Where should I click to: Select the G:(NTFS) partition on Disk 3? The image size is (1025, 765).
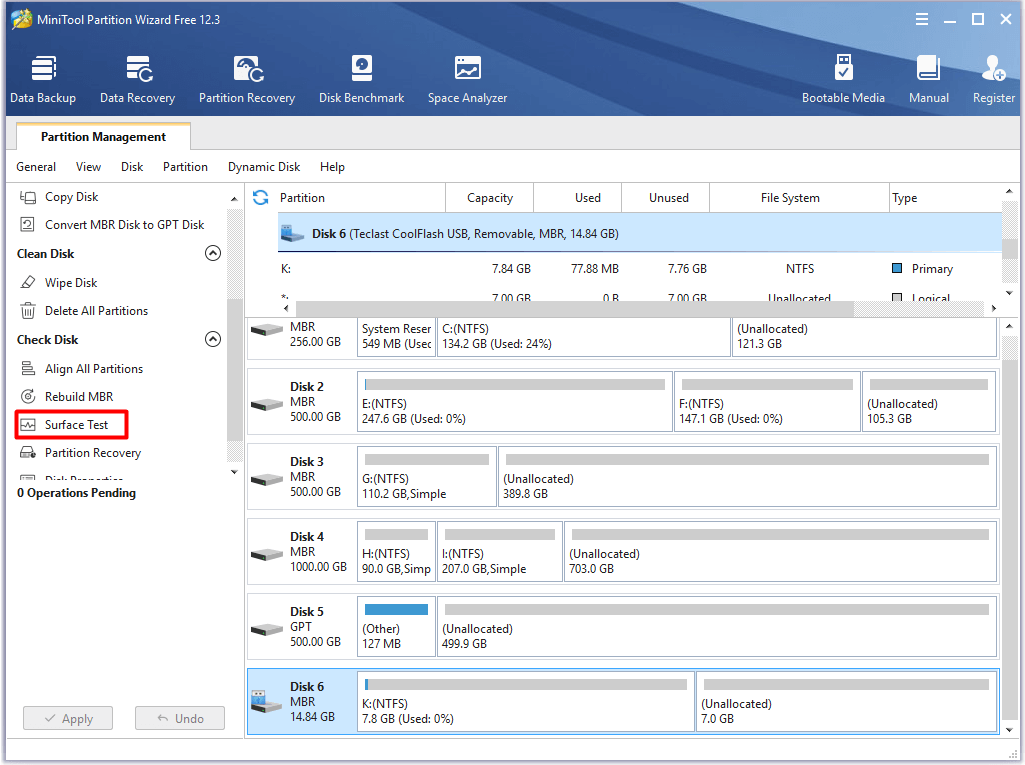tap(427, 477)
